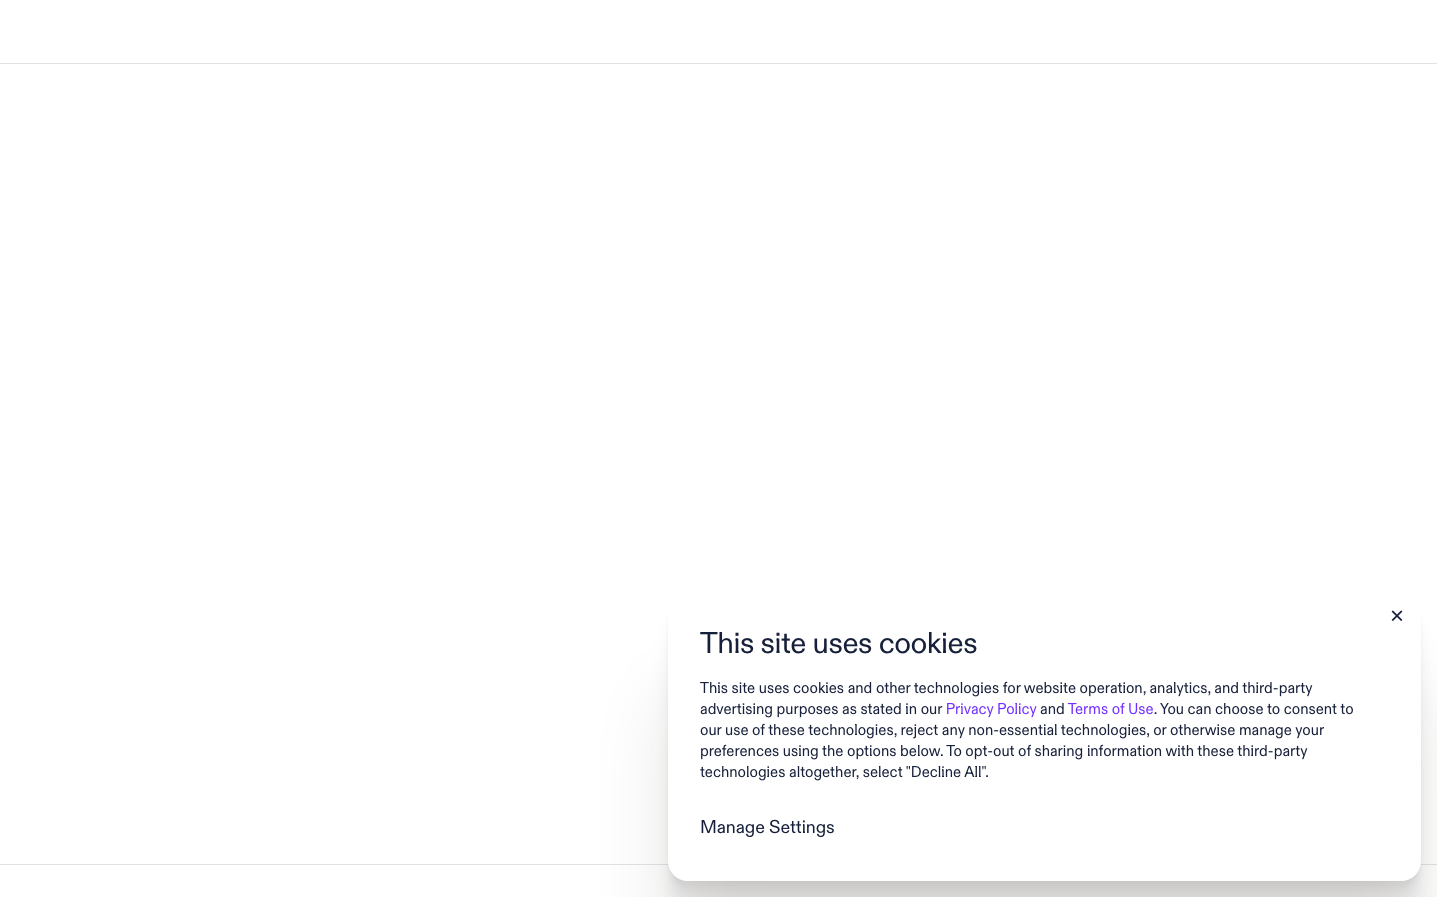Read usage terms through Terms of Use
The height and width of the screenshot is (897, 1437).
tap(1110, 709)
